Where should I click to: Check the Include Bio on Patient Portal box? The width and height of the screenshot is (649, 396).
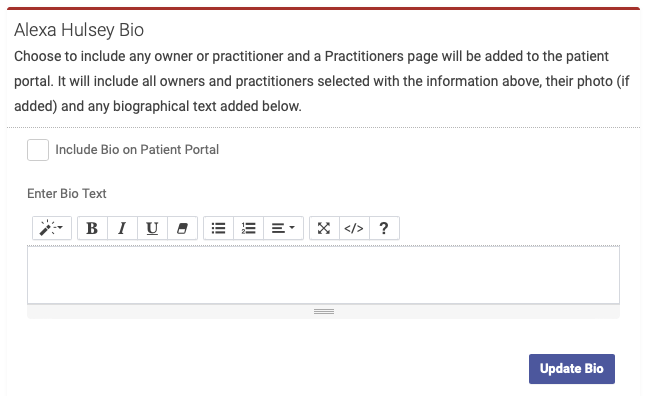pyautogui.click(x=38, y=150)
